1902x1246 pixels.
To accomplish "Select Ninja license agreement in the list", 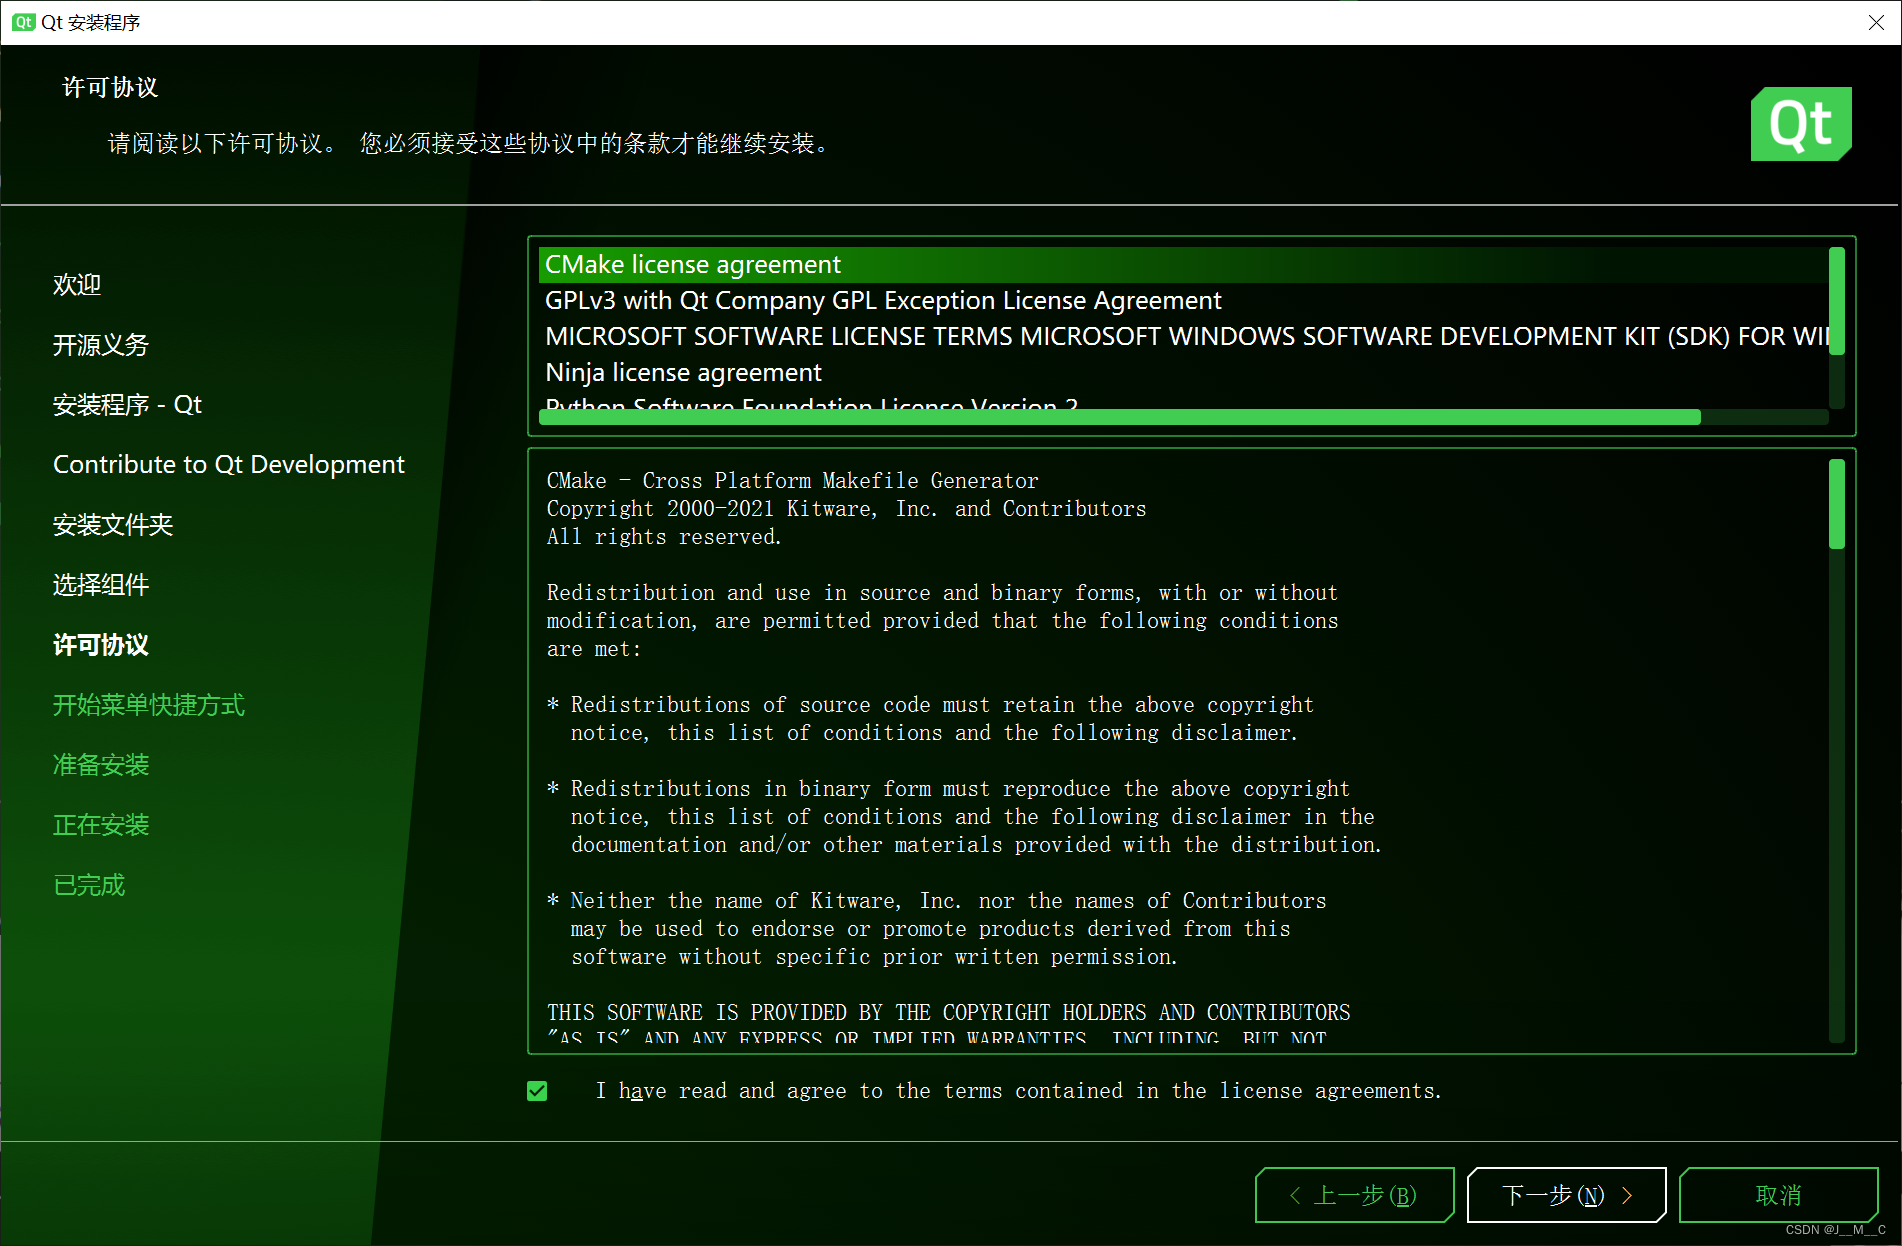I will (x=1183, y=373).
